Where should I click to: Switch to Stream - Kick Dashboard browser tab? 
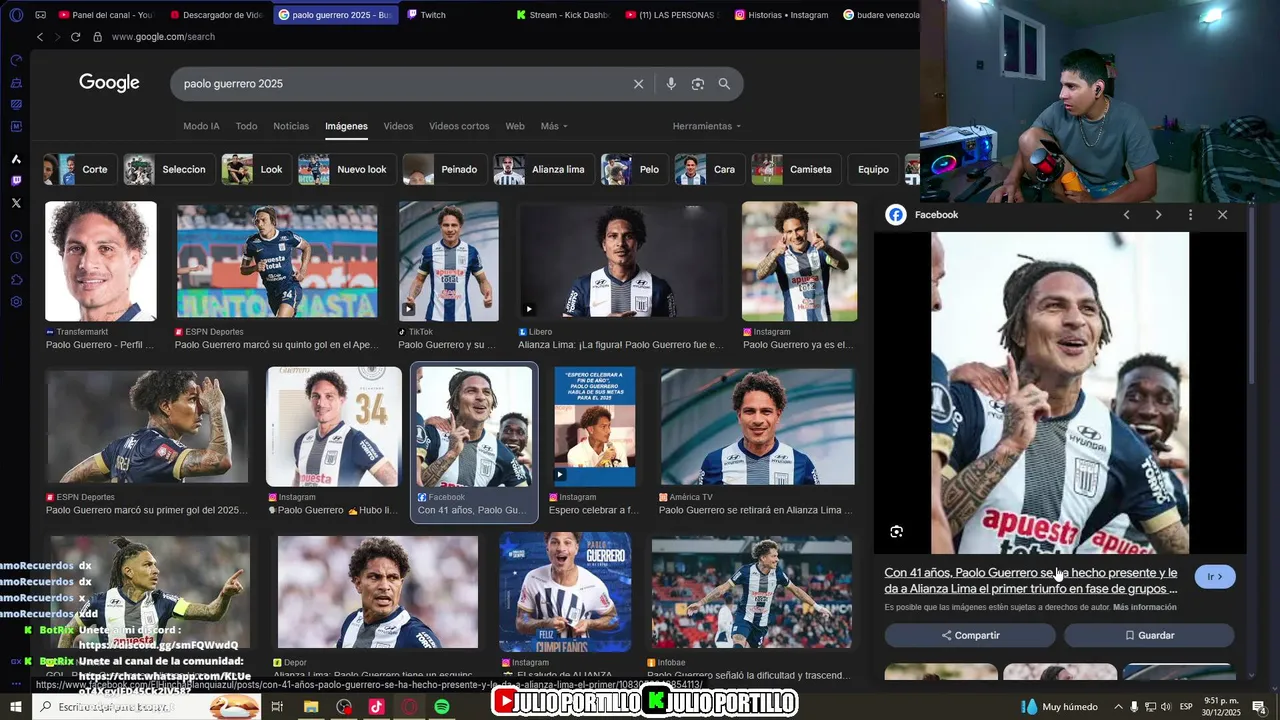click(562, 15)
